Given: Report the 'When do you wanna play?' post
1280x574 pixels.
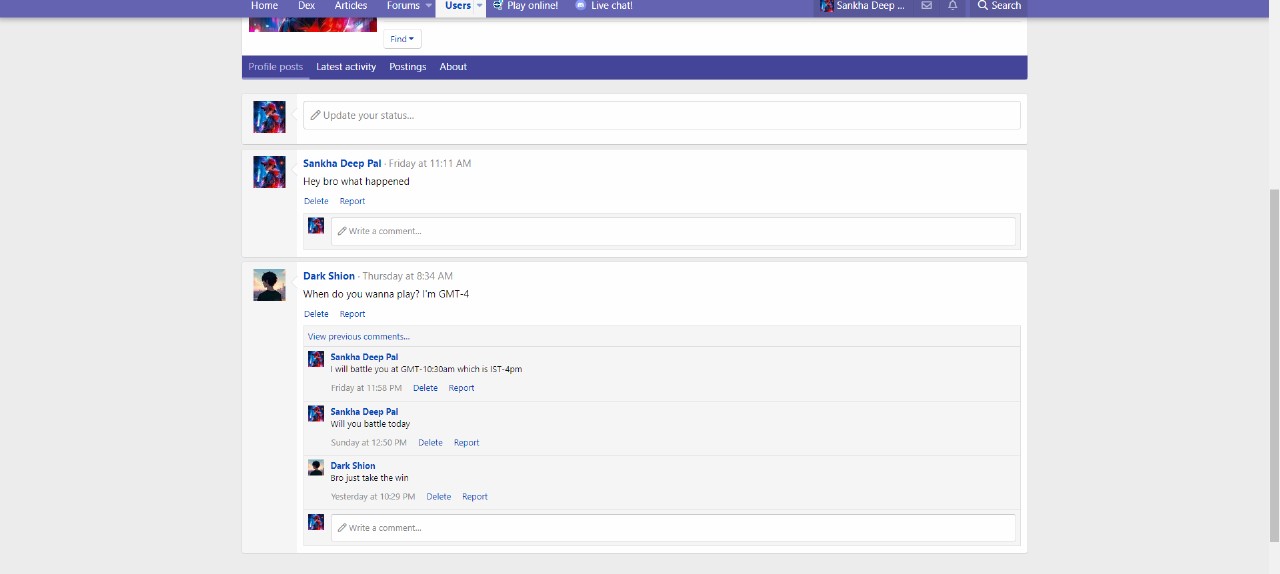Looking at the screenshot, I should (352, 314).
